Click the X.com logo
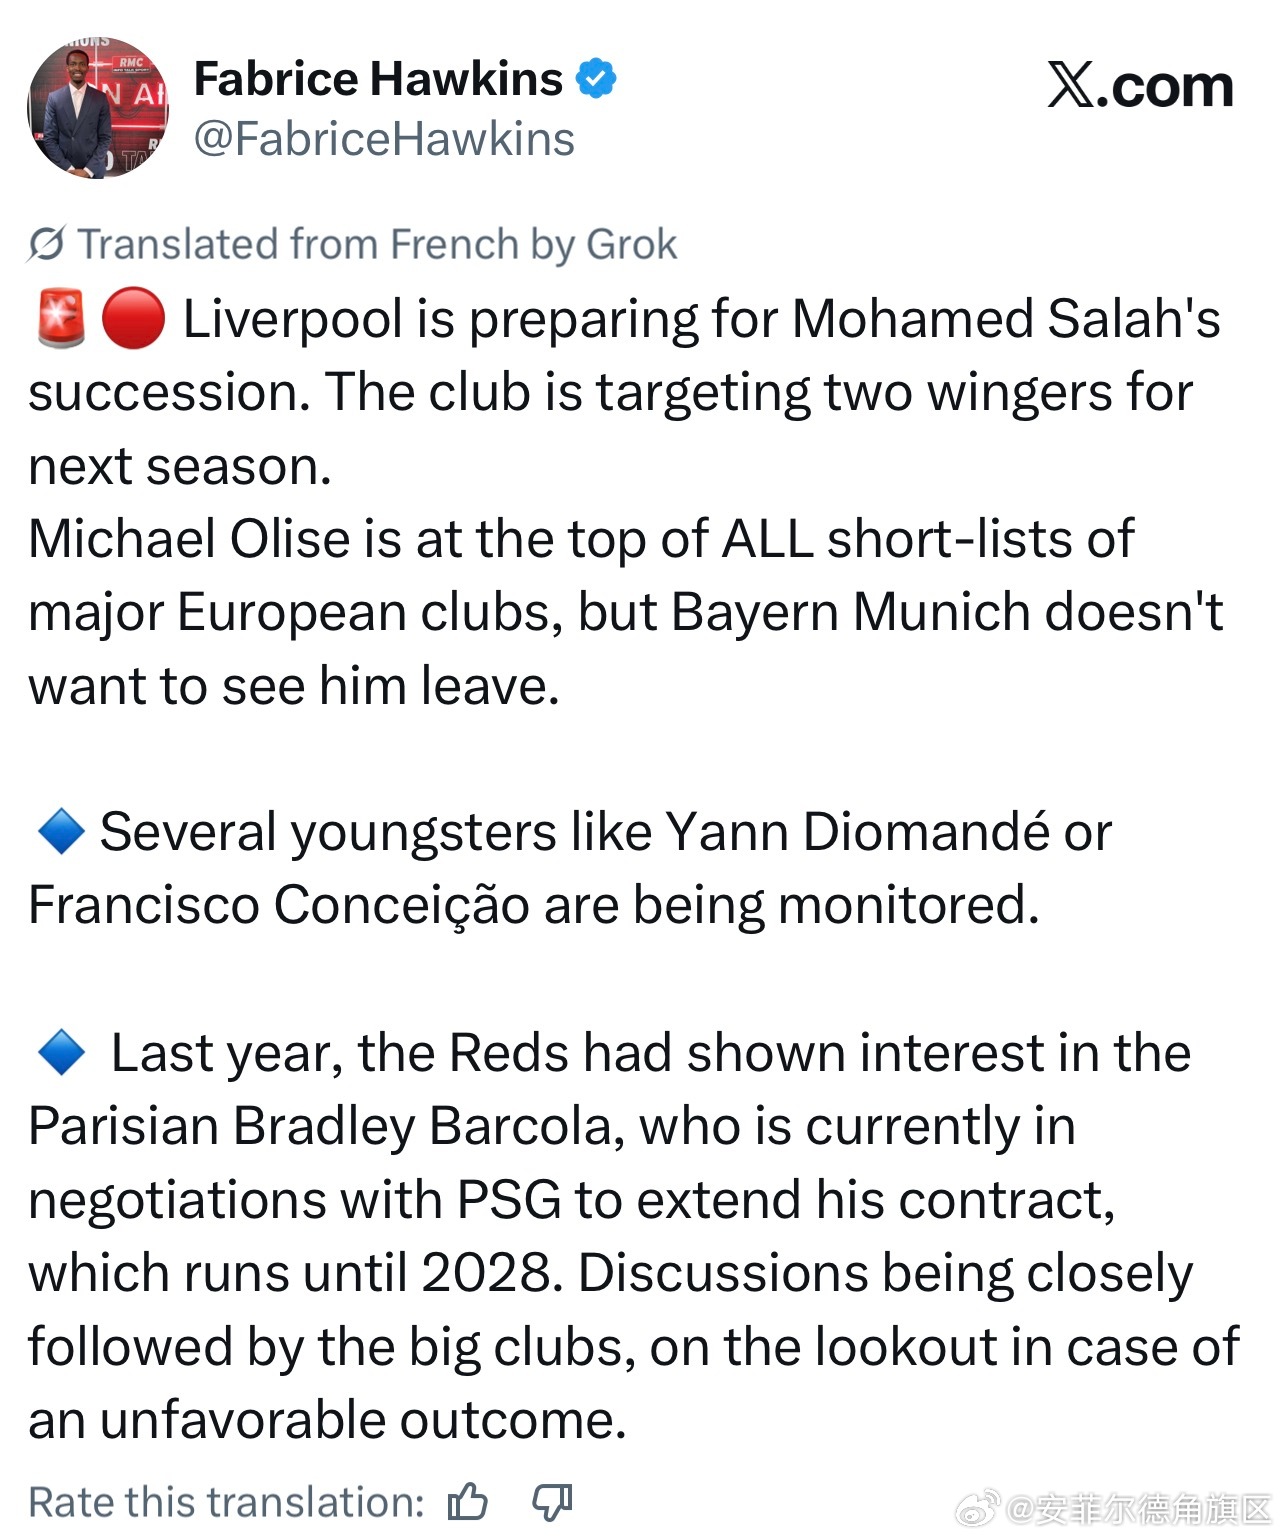Viewport: 1284px width, 1540px height. click(x=1140, y=86)
